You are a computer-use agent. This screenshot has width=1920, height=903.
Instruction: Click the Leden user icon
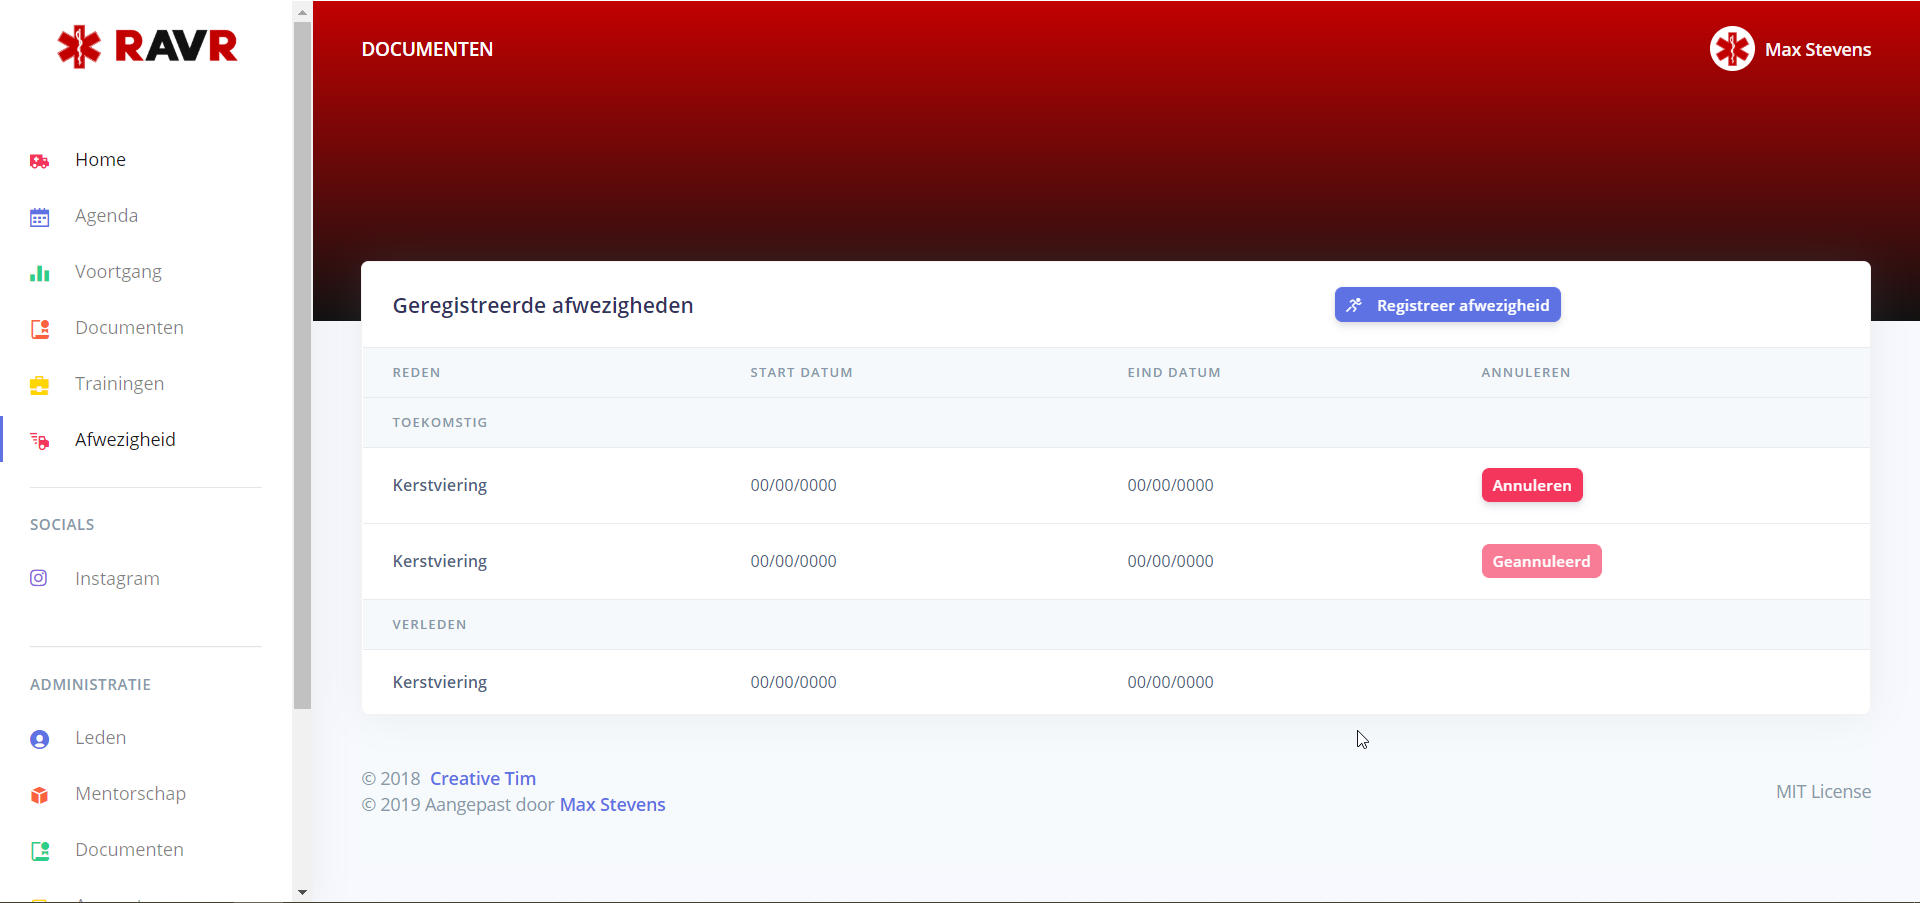coord(40,739)
